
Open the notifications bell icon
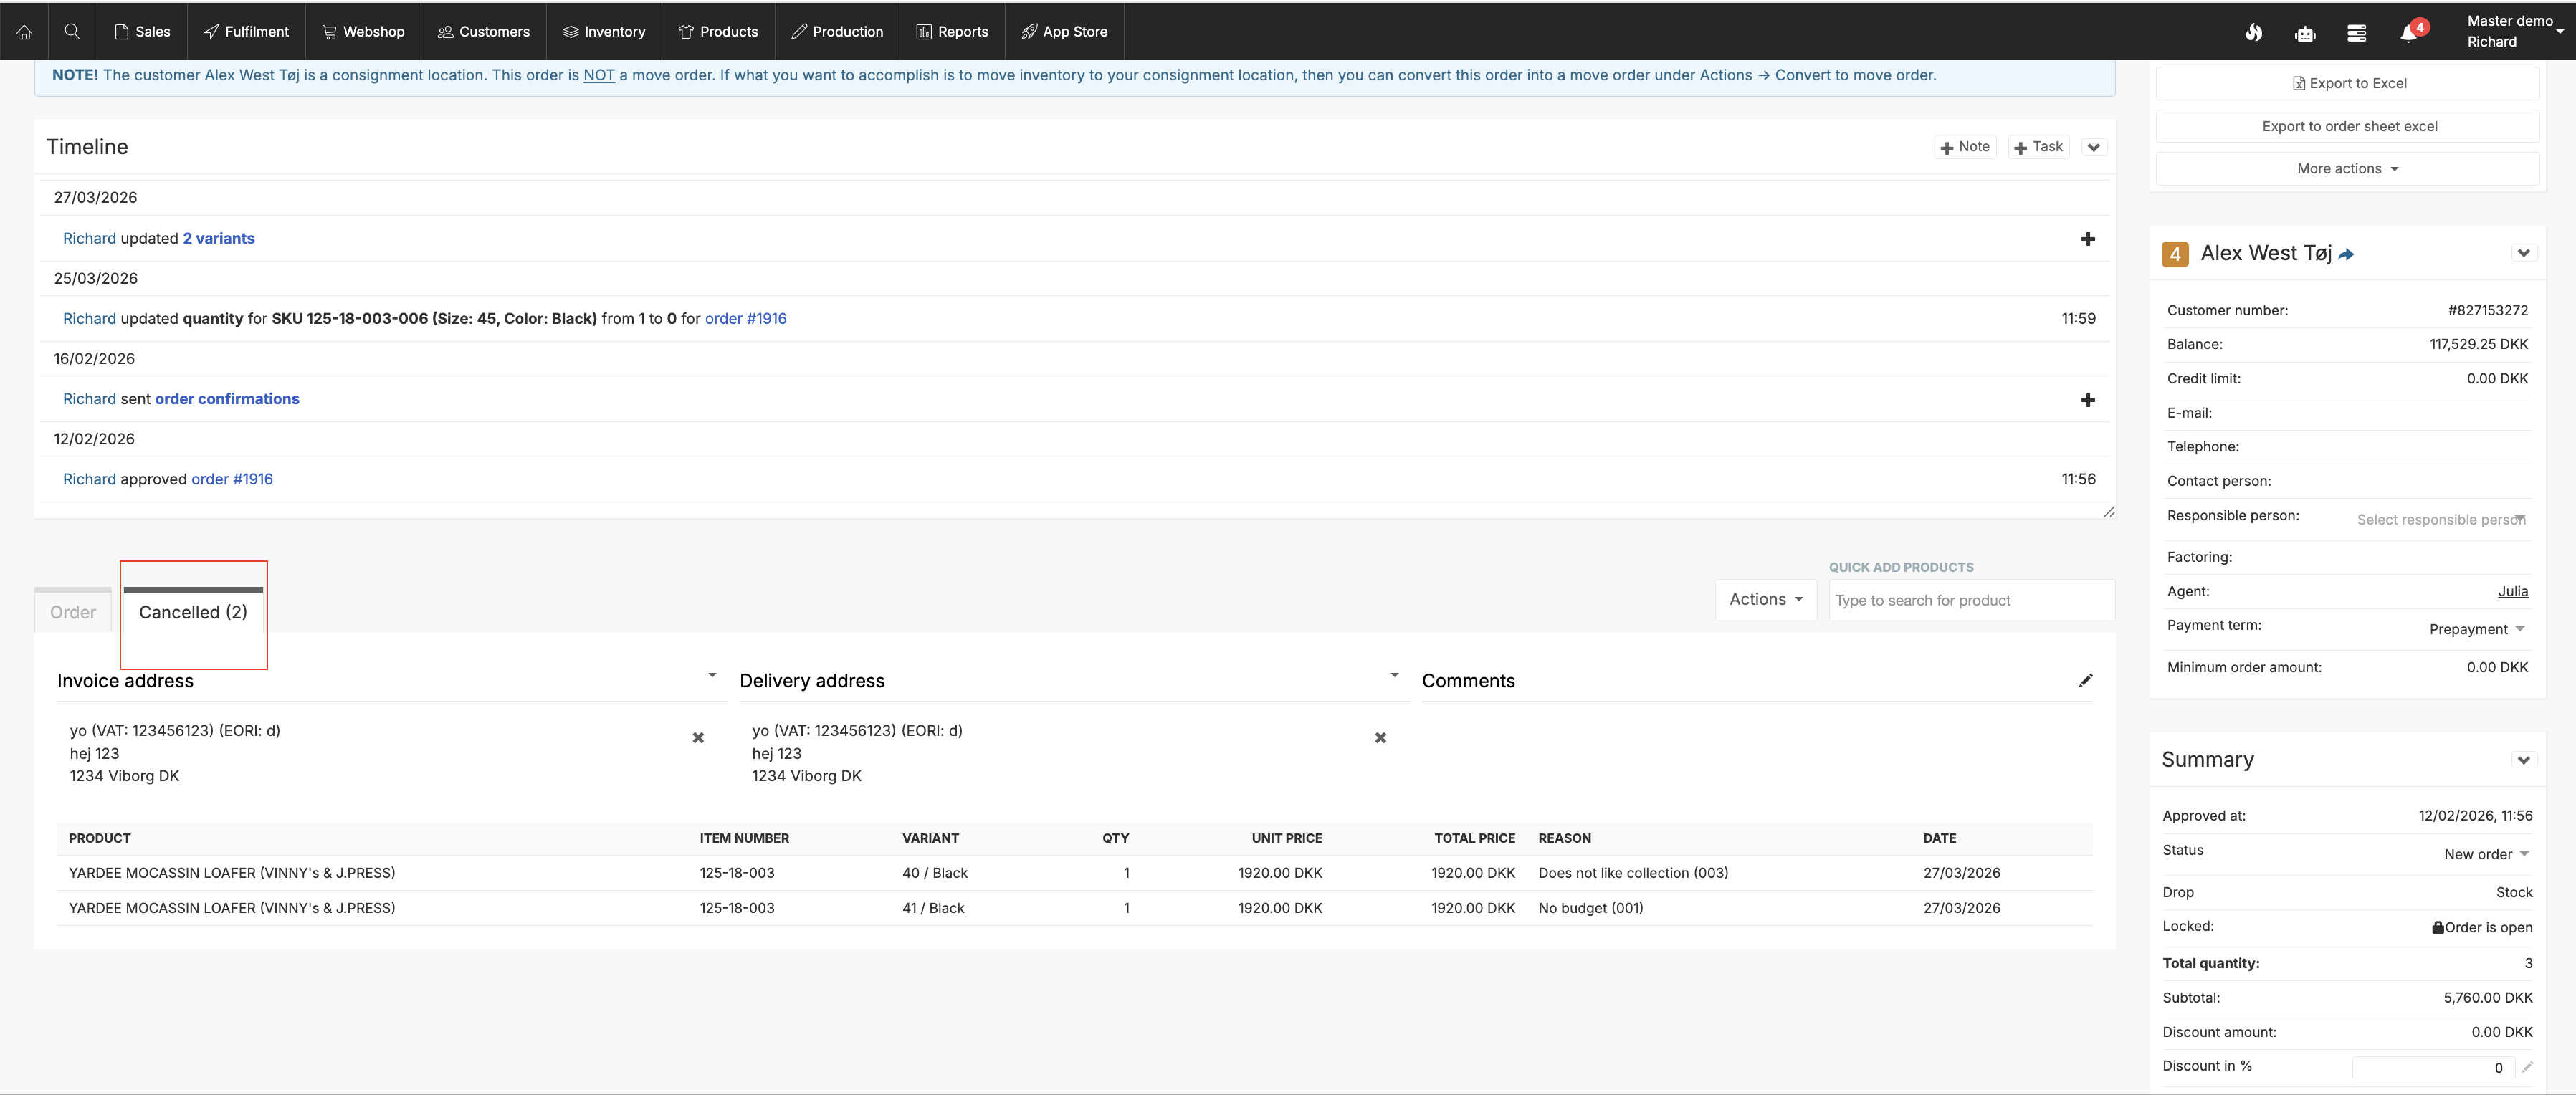click(2408, 33)
